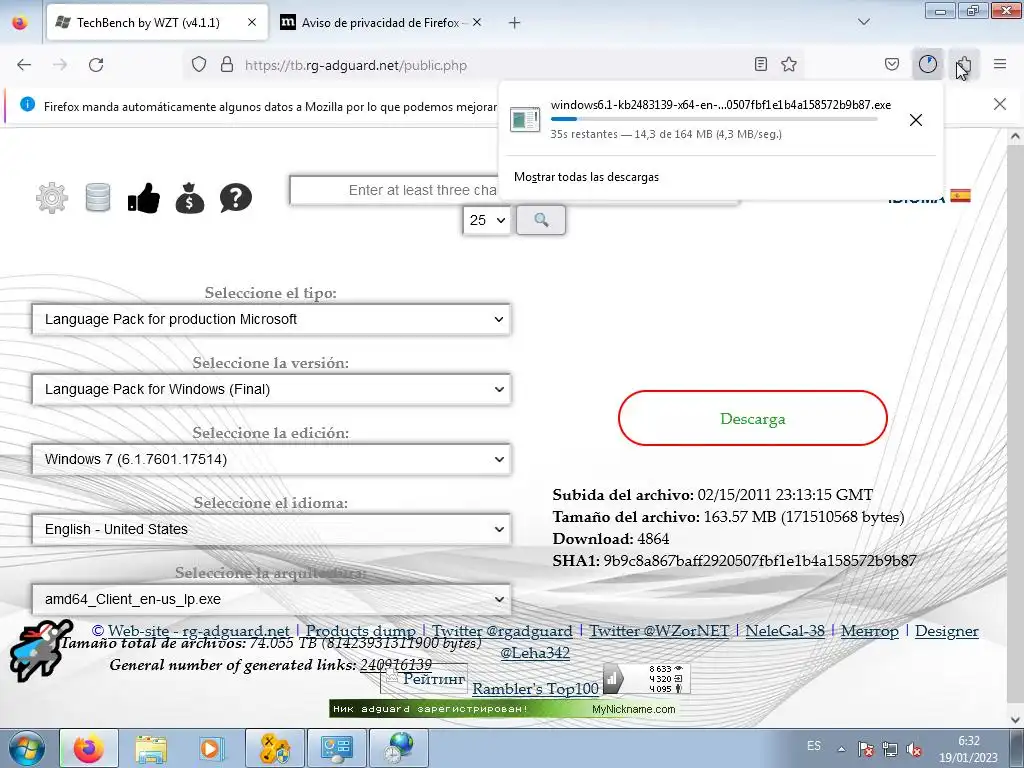The width and height of the screenshot is (1024, 768).
Task: Click the downloads progress toolbar icon
Action: [927, 64]
